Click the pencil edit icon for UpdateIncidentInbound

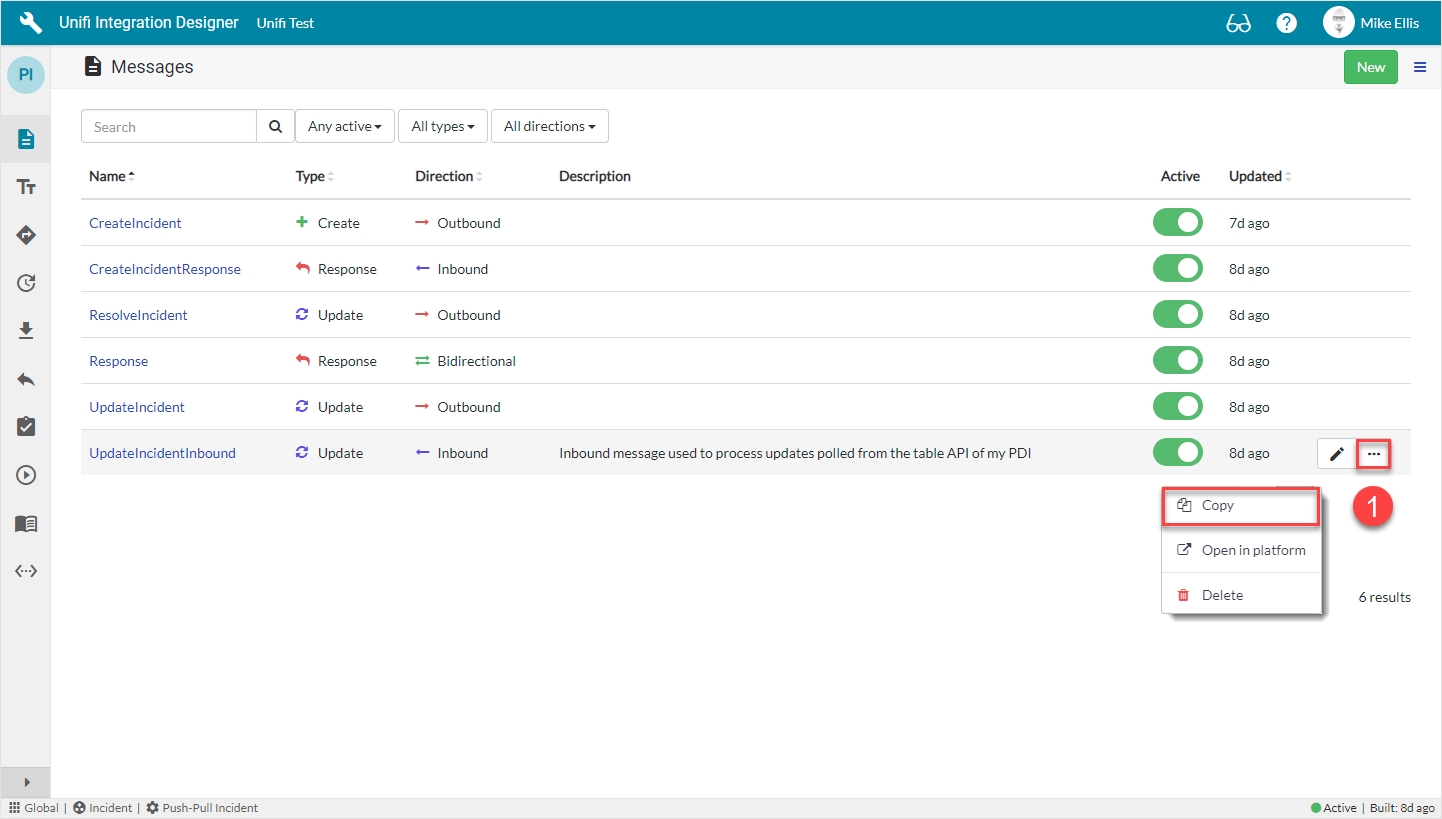click(1336, 454)
